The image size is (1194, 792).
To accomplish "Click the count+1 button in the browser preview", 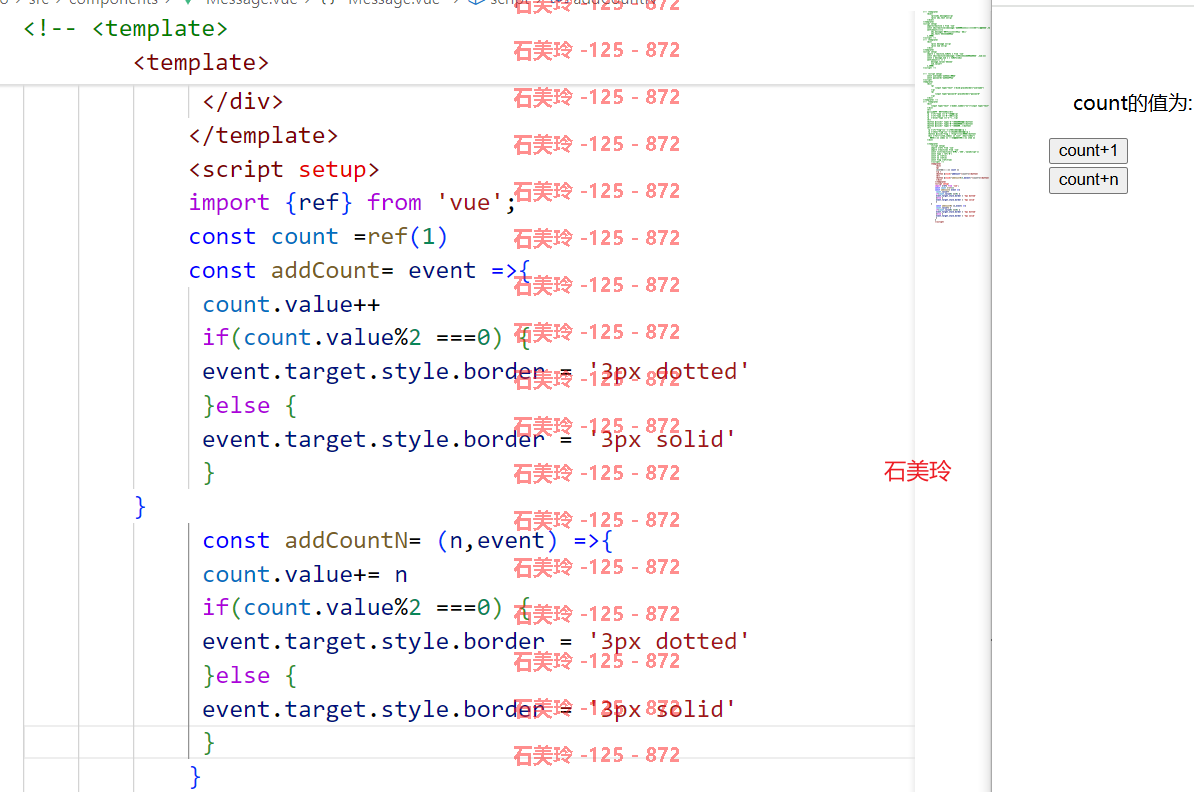I will coord(1087,151).
